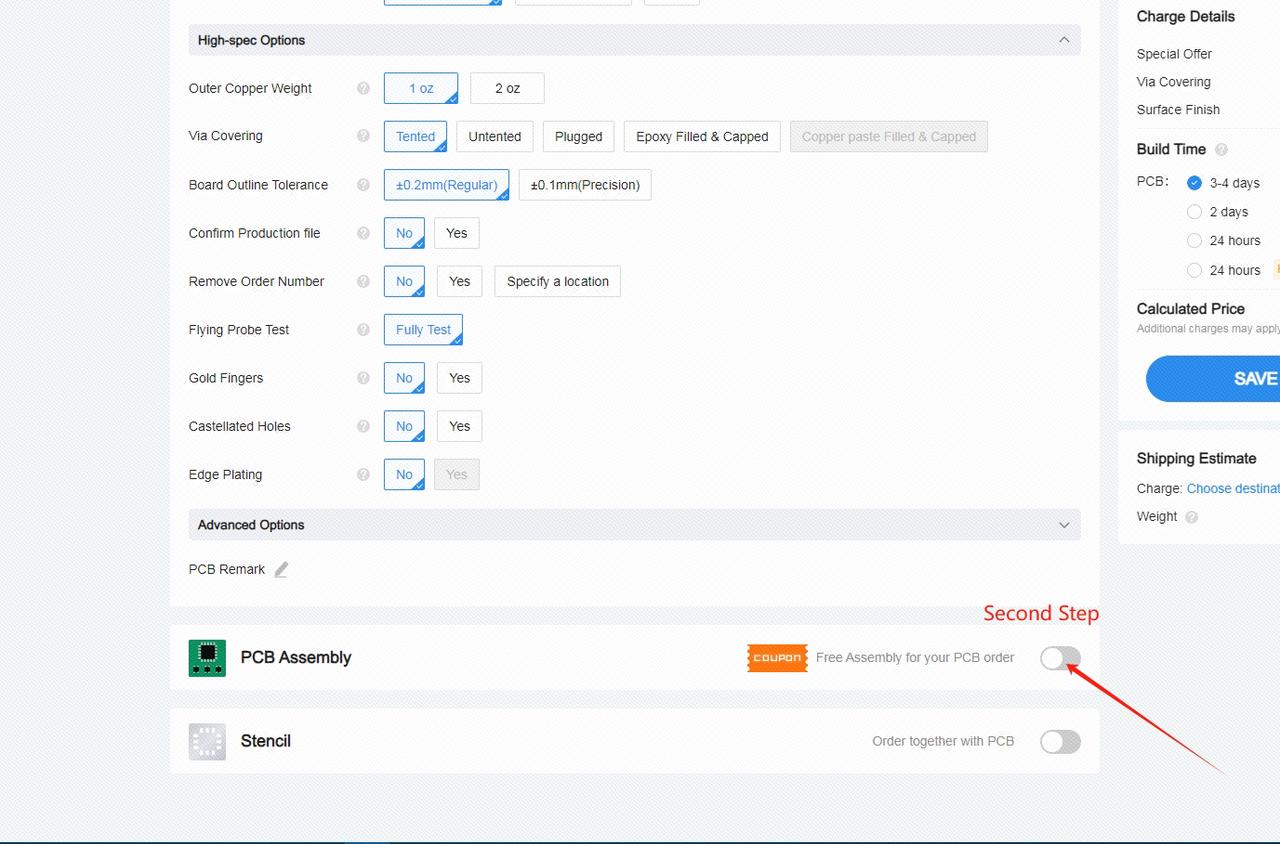
Task: Click the Build Time help icon
Action: 1221,149
